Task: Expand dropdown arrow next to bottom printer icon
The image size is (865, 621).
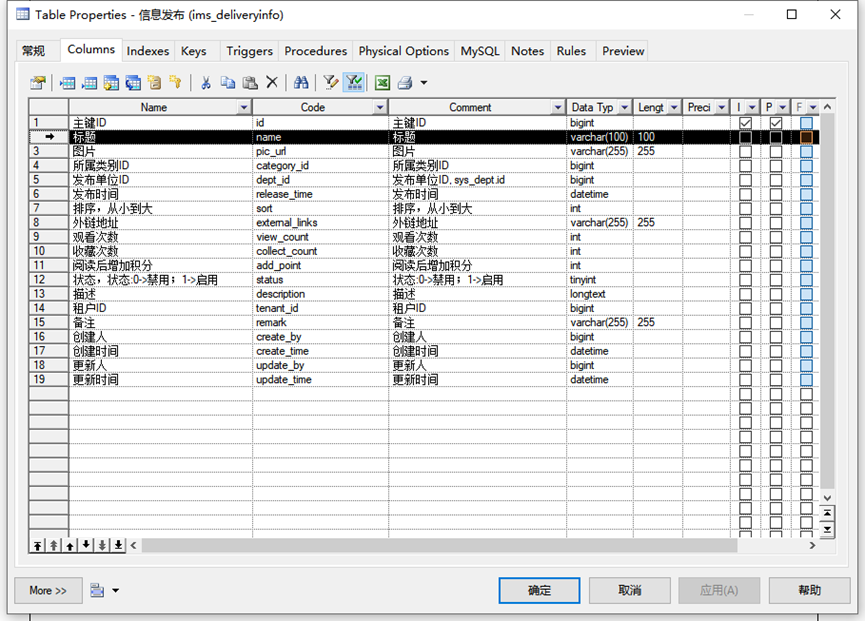Action: coord(115,590)
